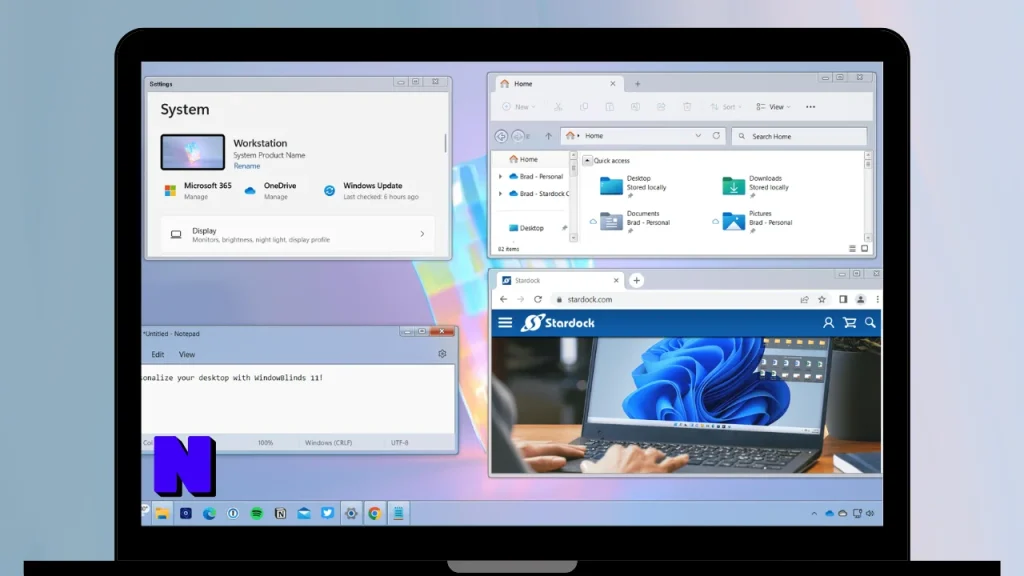Image resolution: width=1024 pixels, height=576 pixels.
Task: Open a new browser tab with plus button
Action: (636, 280)
